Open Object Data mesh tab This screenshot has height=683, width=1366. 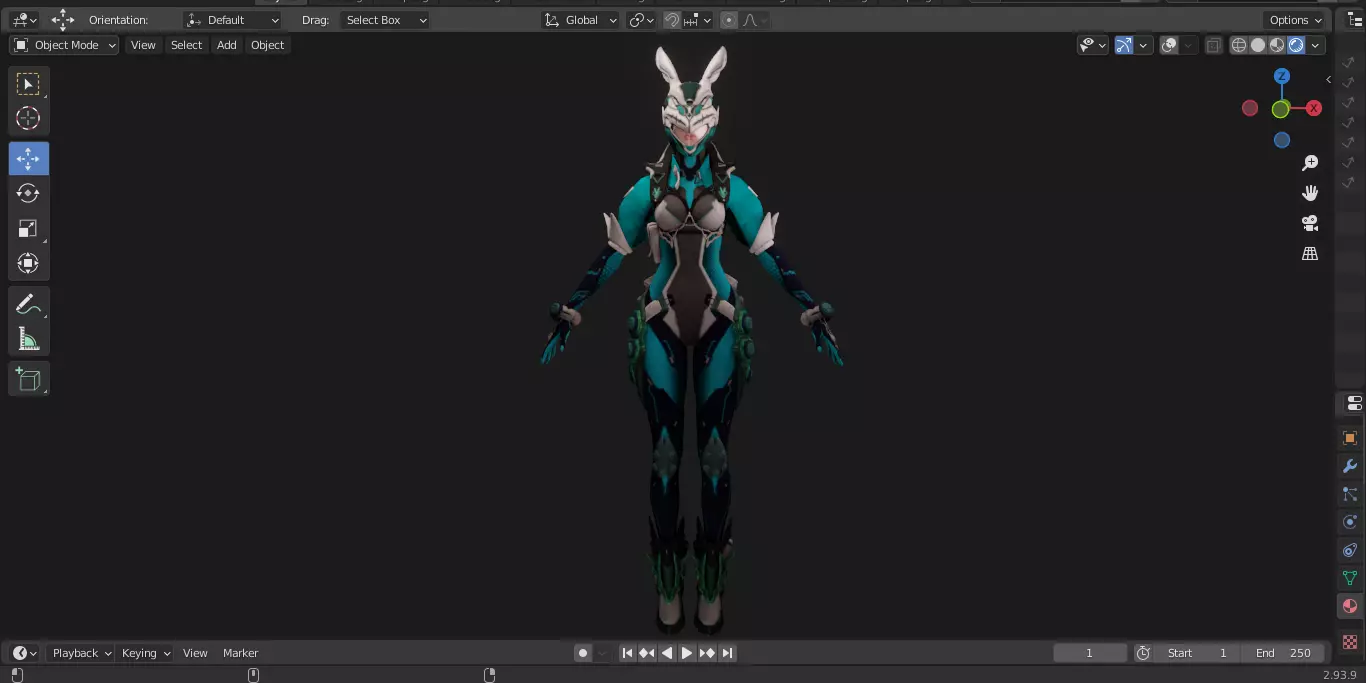click(1350, 578)
